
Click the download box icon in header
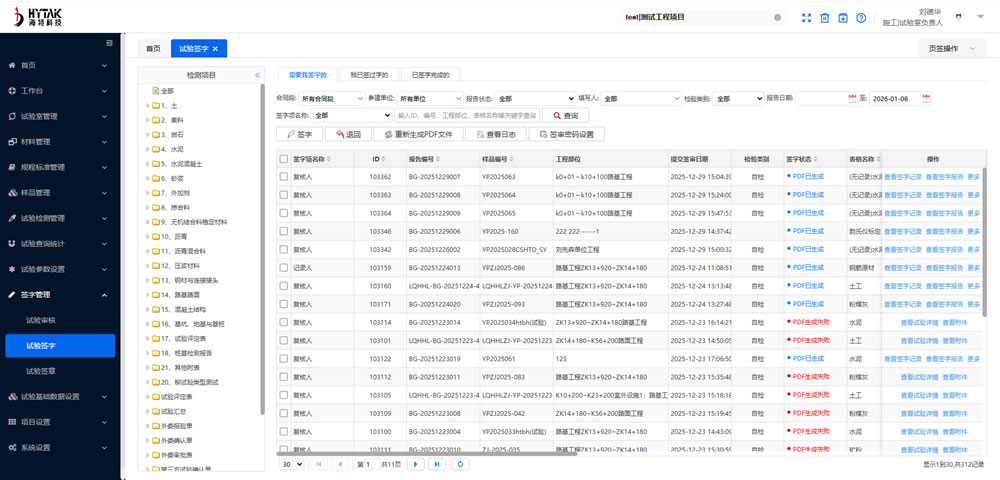843,18
